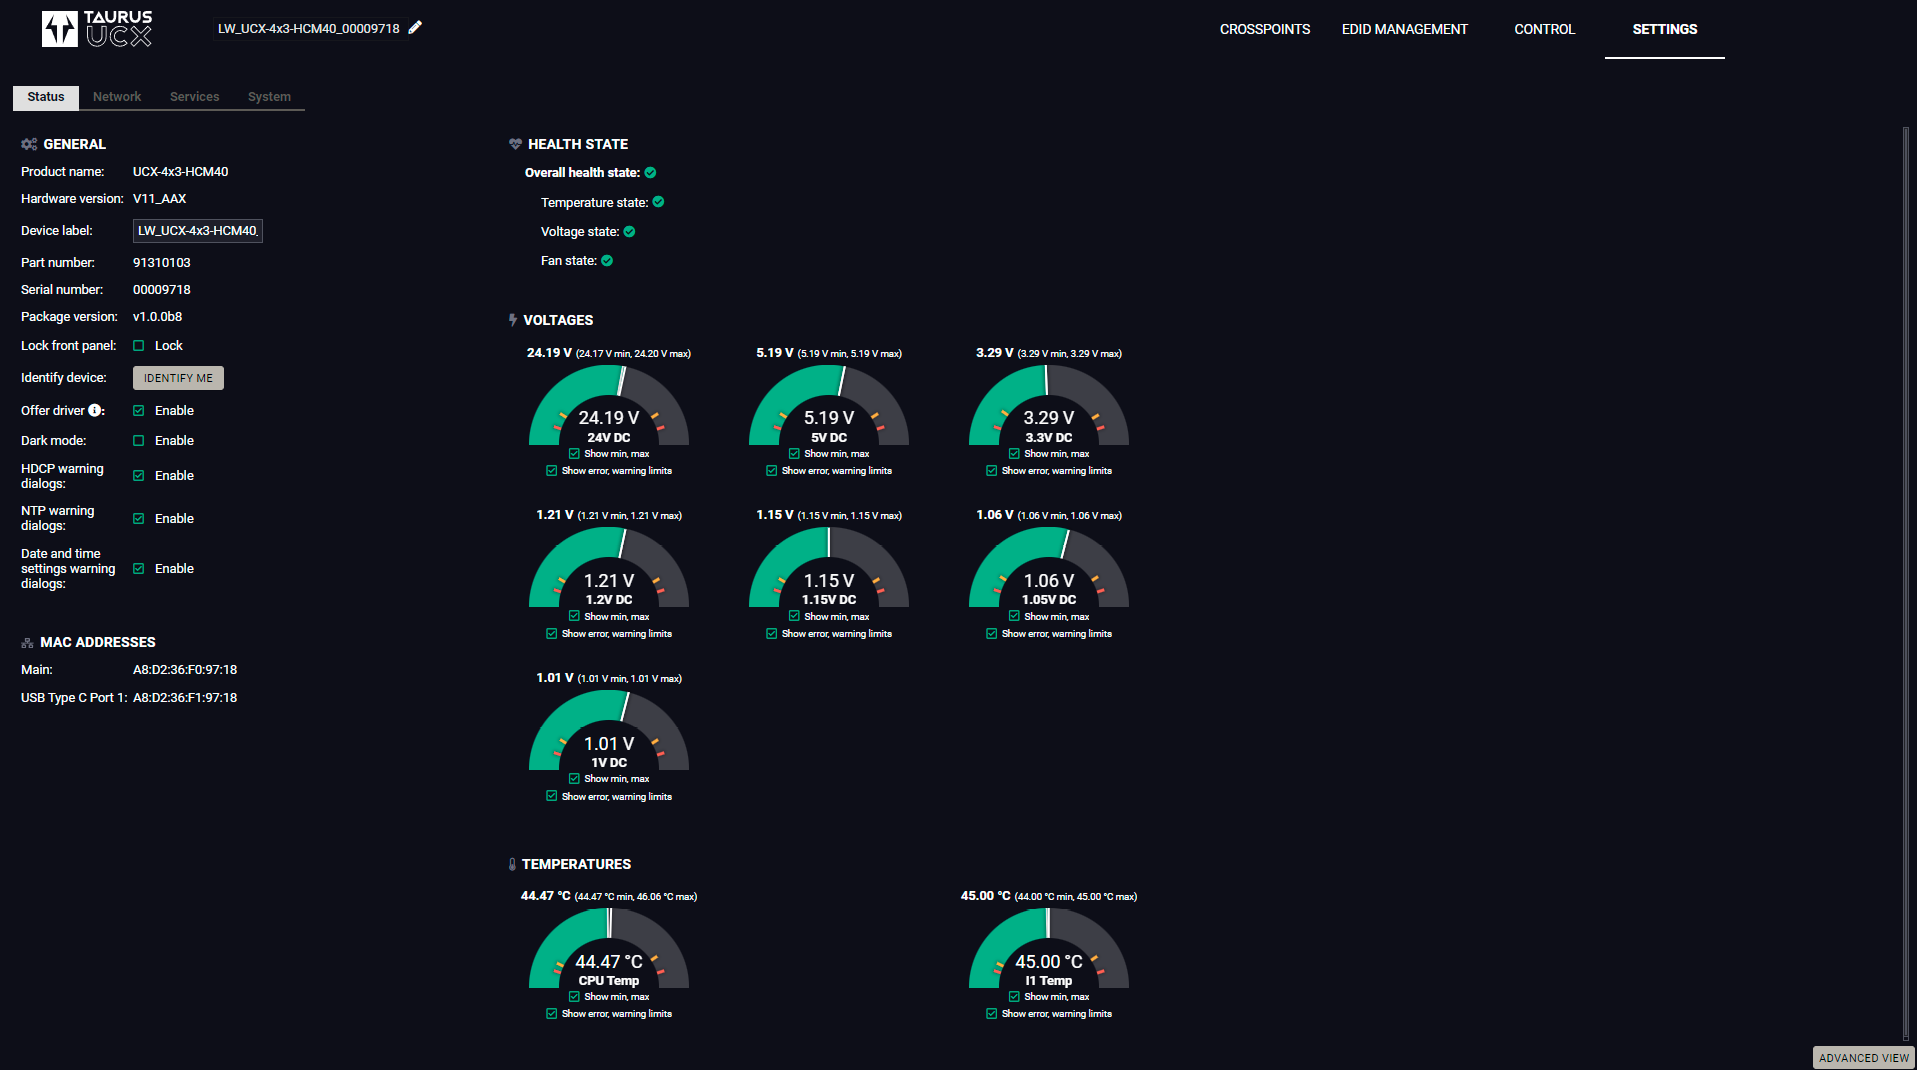Toggle Show error, warning limits for CPU Temp
Image resolution: width=1917 pixels, height=1070 pixels.
[x=552, y=1014]
